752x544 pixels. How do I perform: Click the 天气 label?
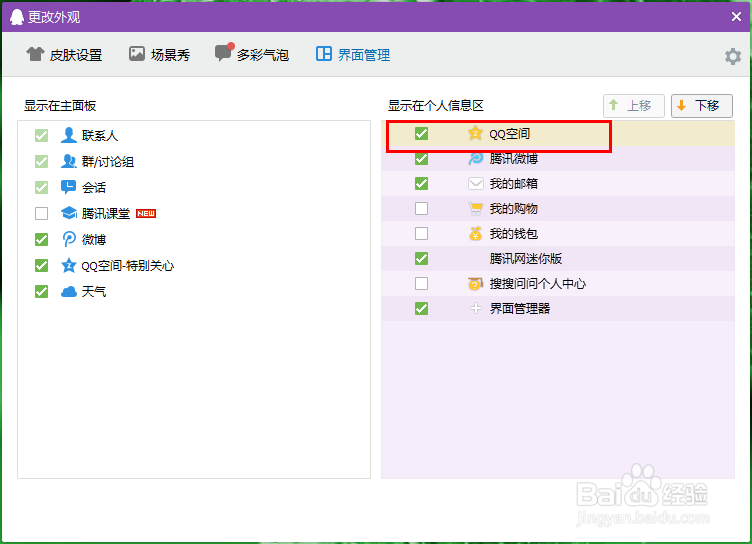coord(94,291)
